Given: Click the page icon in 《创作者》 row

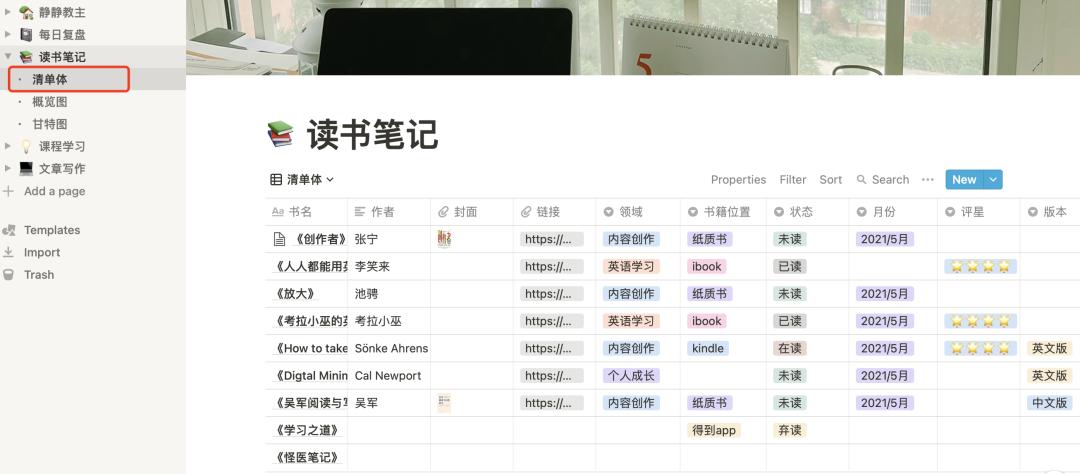Looking at the screenshot, I should [280, 239].
